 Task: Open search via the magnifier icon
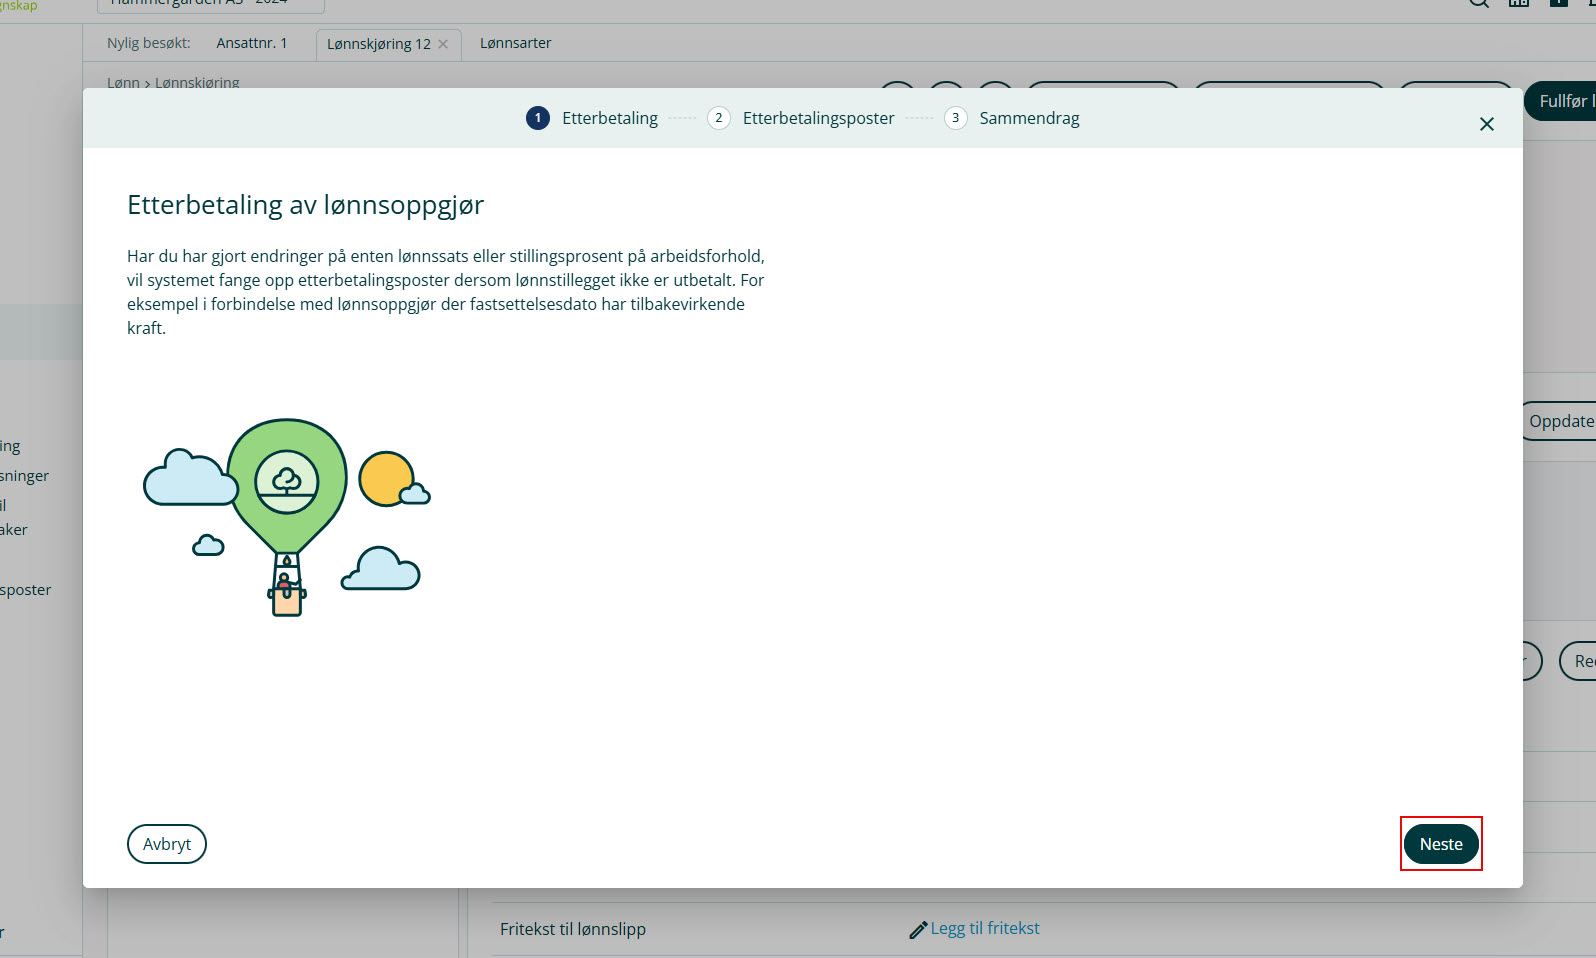point(1478,3)
